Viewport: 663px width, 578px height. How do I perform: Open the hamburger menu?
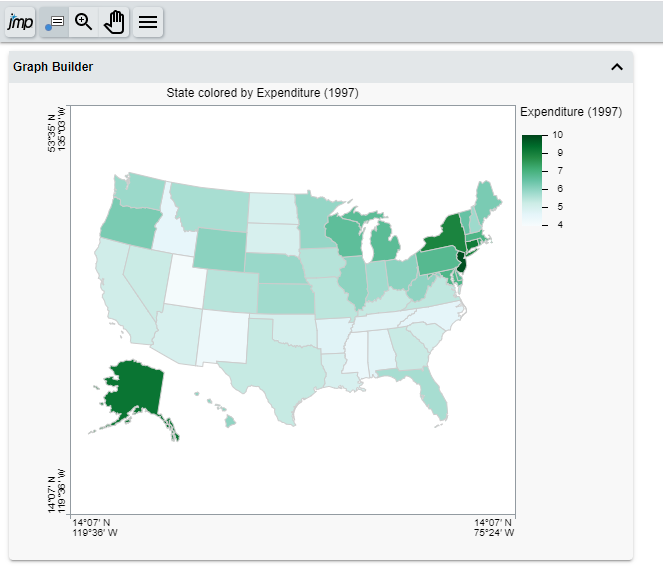(148, 22)
